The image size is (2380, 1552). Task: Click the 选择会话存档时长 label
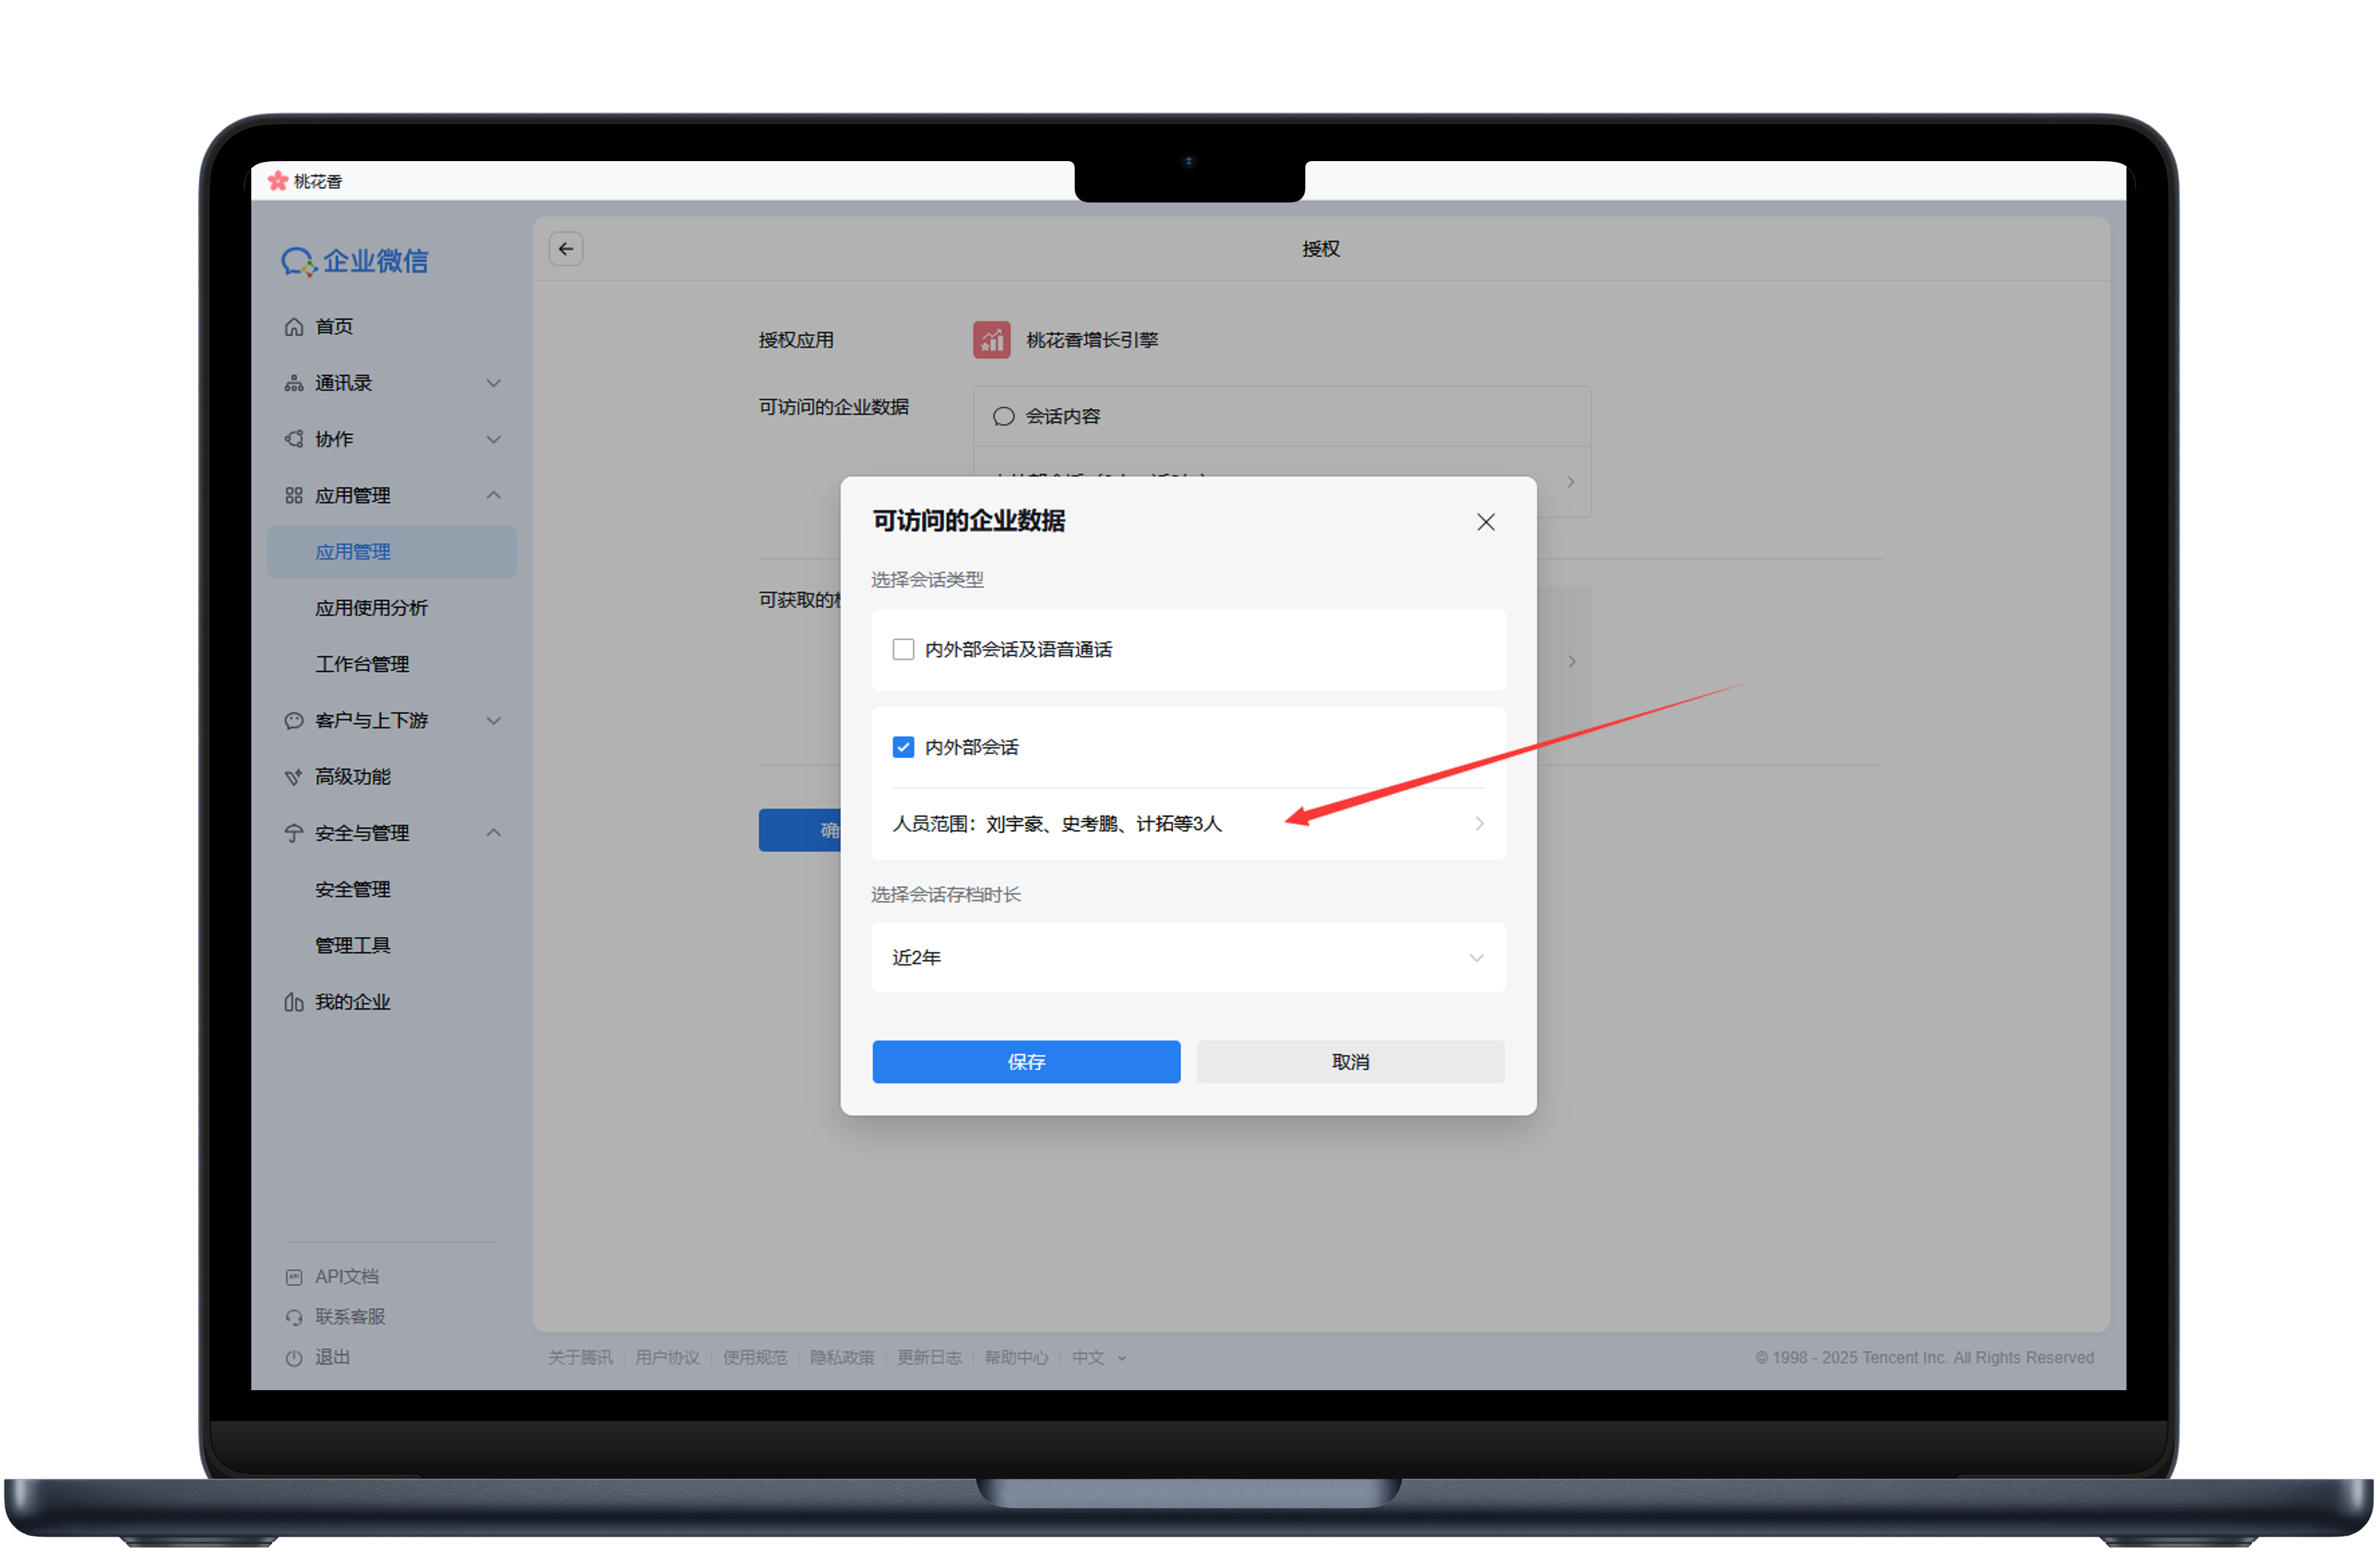click(x=945, y=895)
